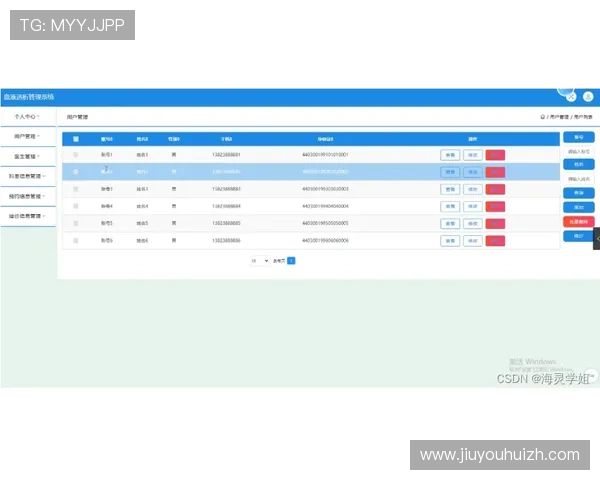Click the share icon in the header
Viewport: 600px width, 480px height.
pyautogui.click(x=571, y=96)
